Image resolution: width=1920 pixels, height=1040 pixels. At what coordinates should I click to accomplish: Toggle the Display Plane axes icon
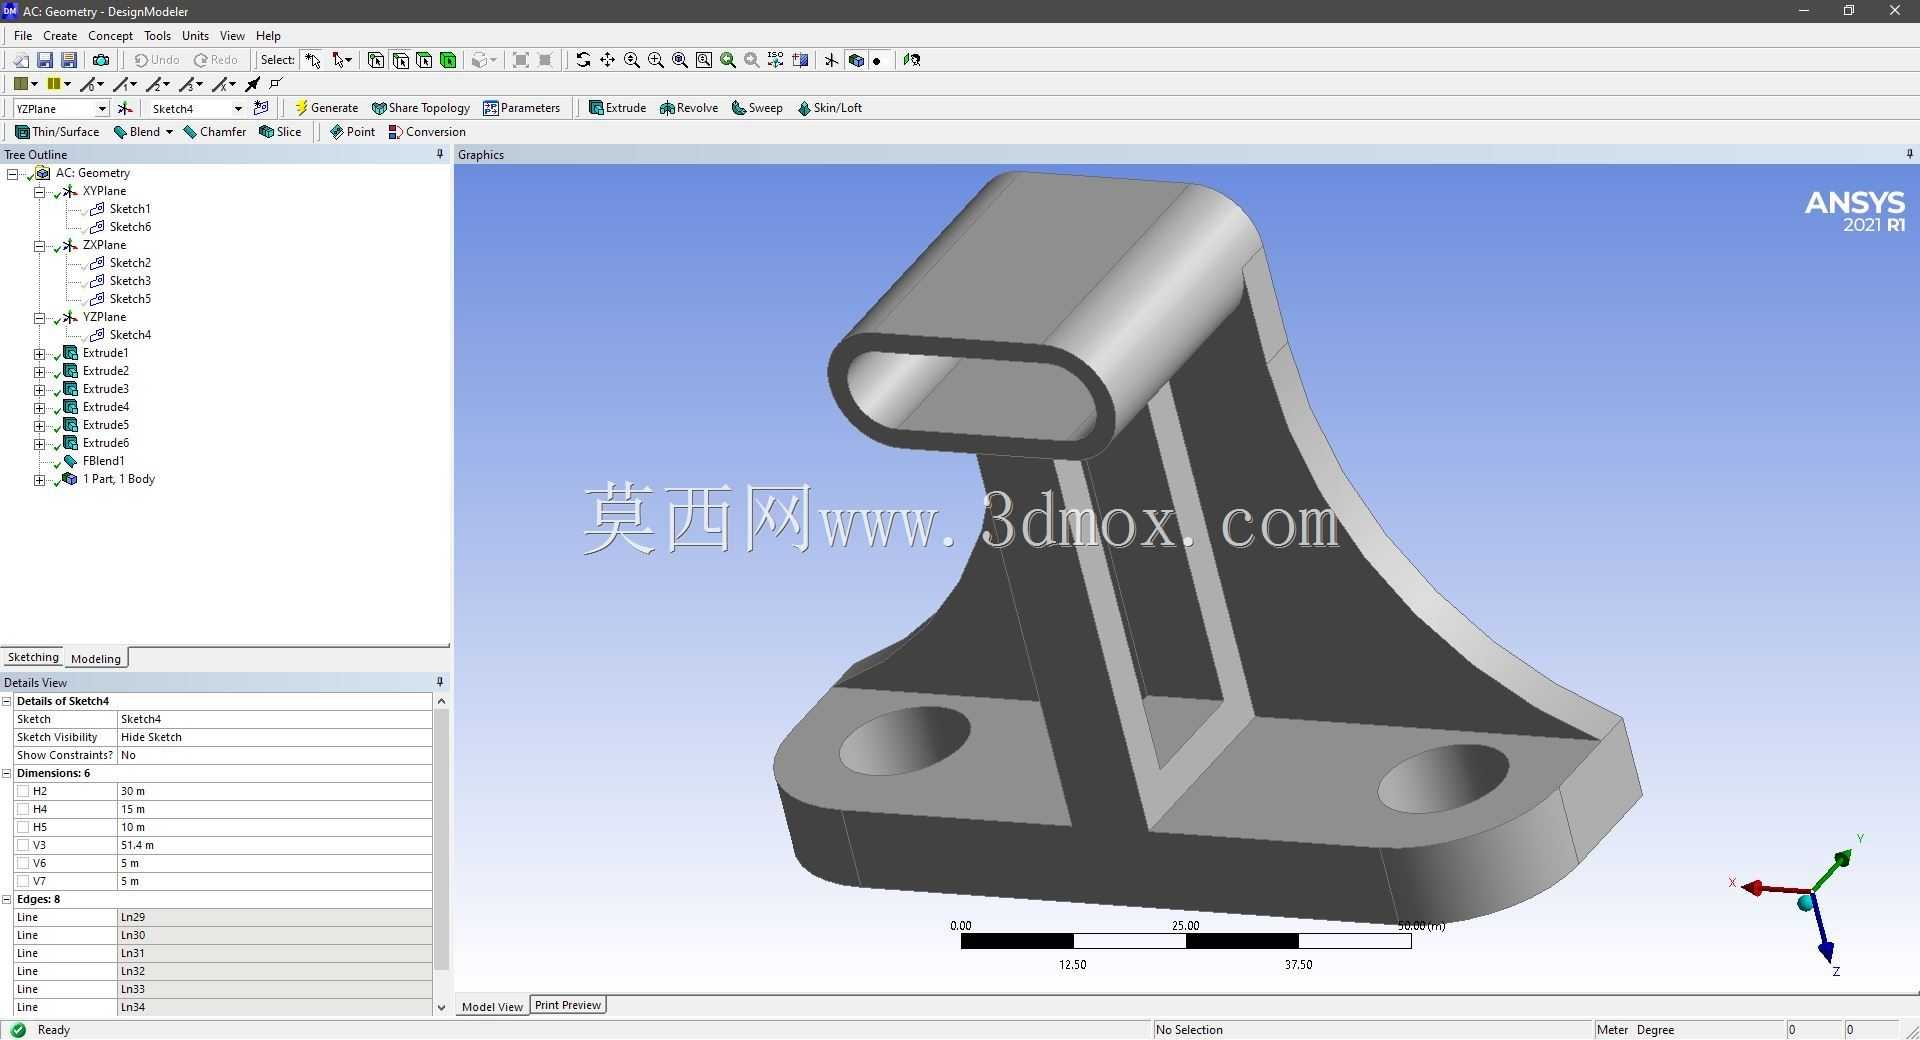832,60
